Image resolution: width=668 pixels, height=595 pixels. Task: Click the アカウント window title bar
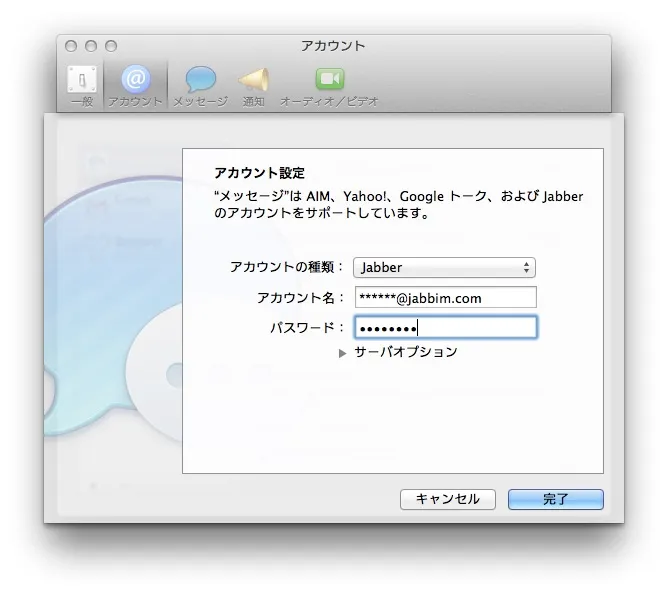tap(333, 46)
